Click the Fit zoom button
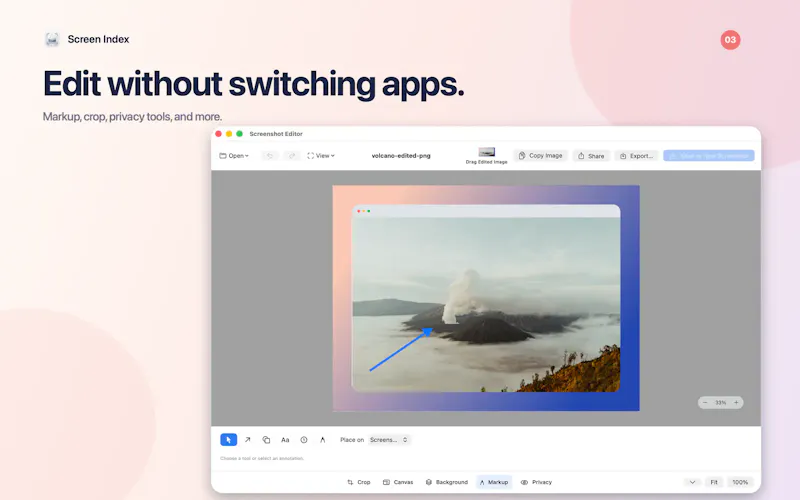This screenshot has width=800, height=500. pos(714,482)
